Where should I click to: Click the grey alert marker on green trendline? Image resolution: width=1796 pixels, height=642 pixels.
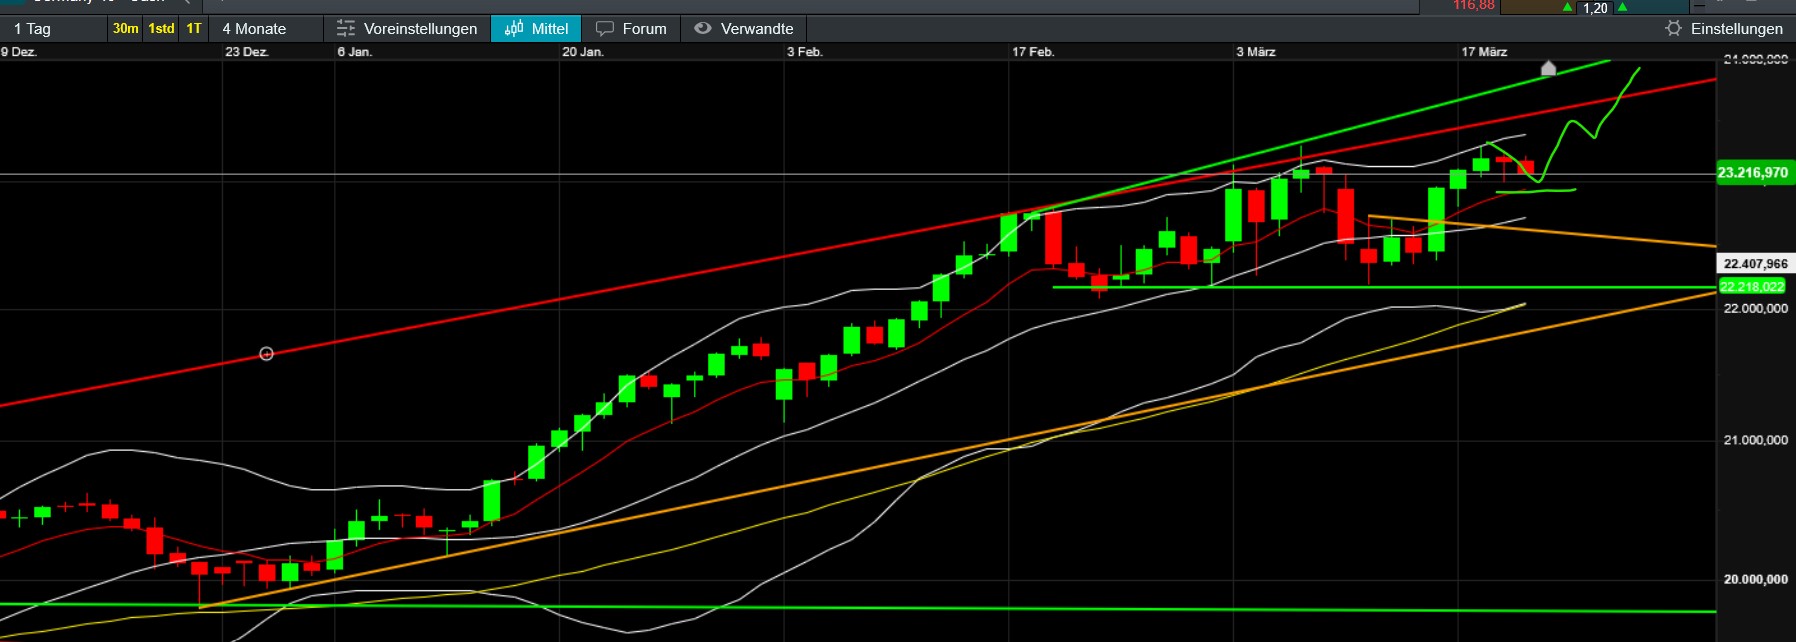pos(1548,68)
